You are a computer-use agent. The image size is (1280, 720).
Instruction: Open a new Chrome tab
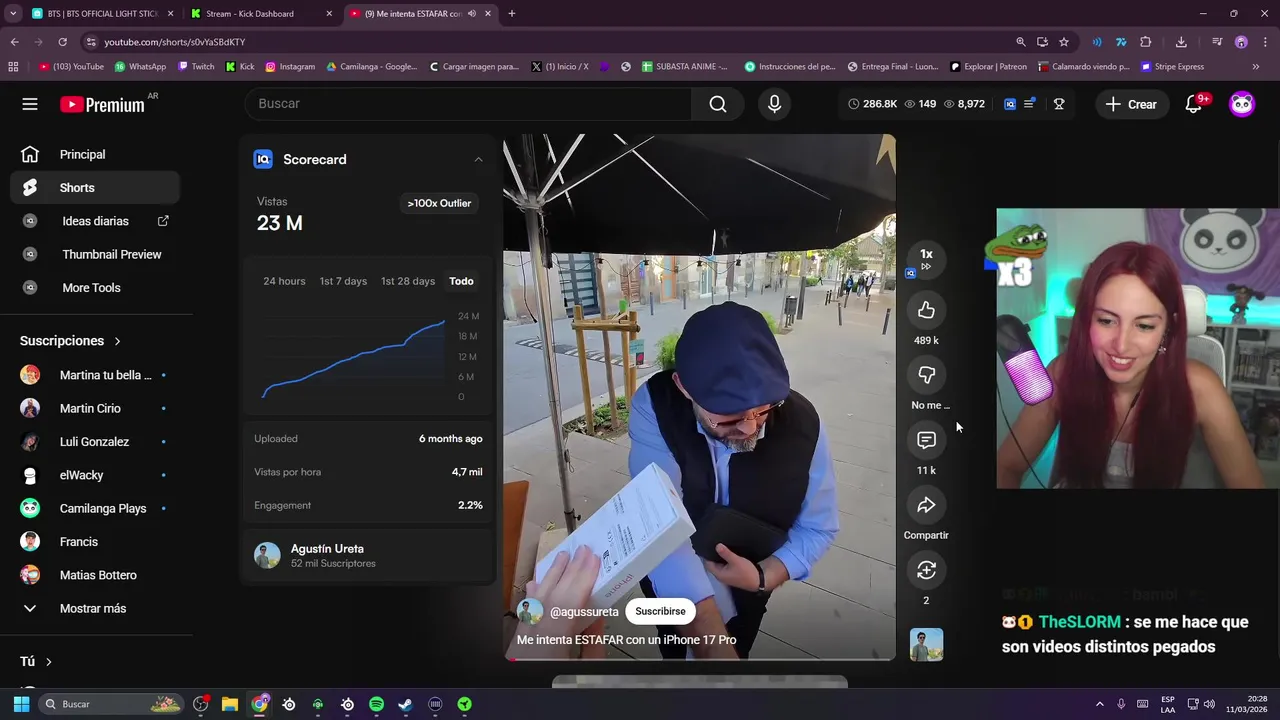tap(511, 14)
